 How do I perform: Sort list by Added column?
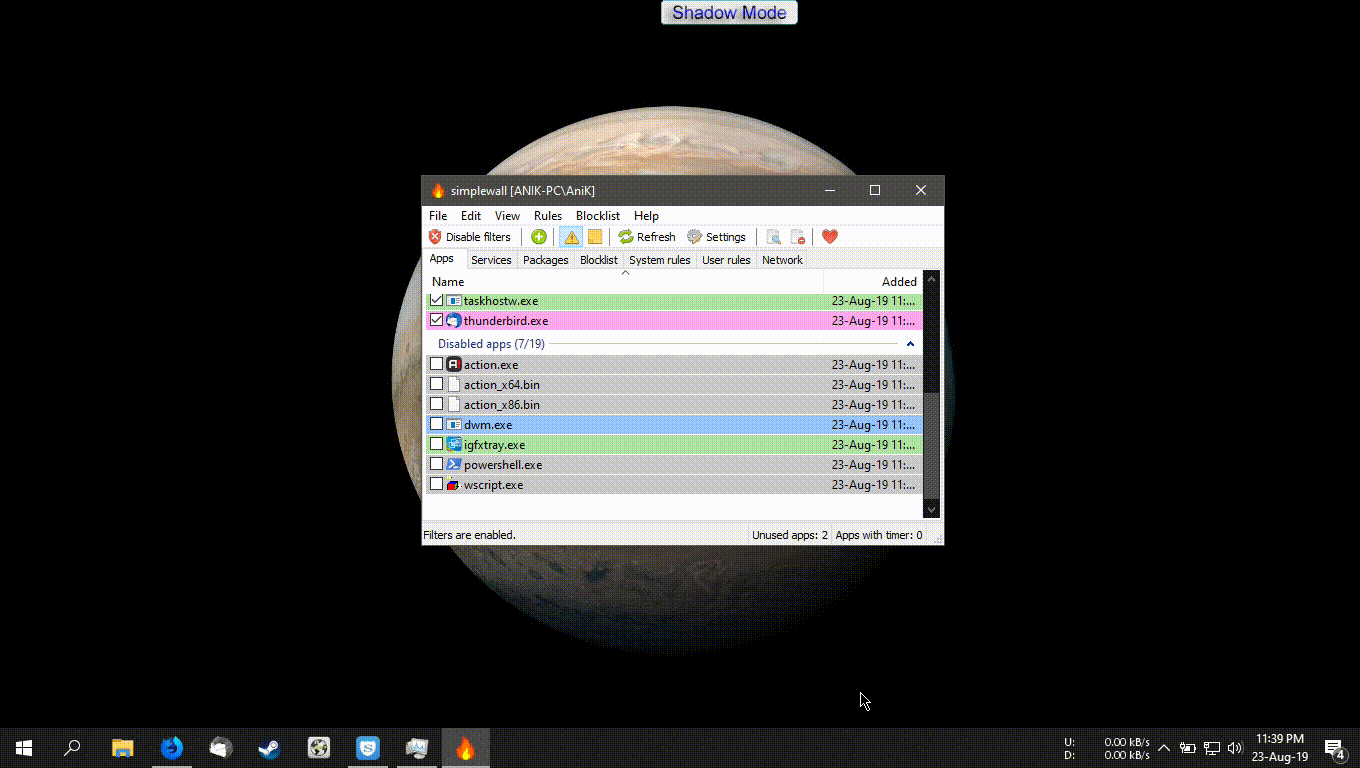[873, 282]
